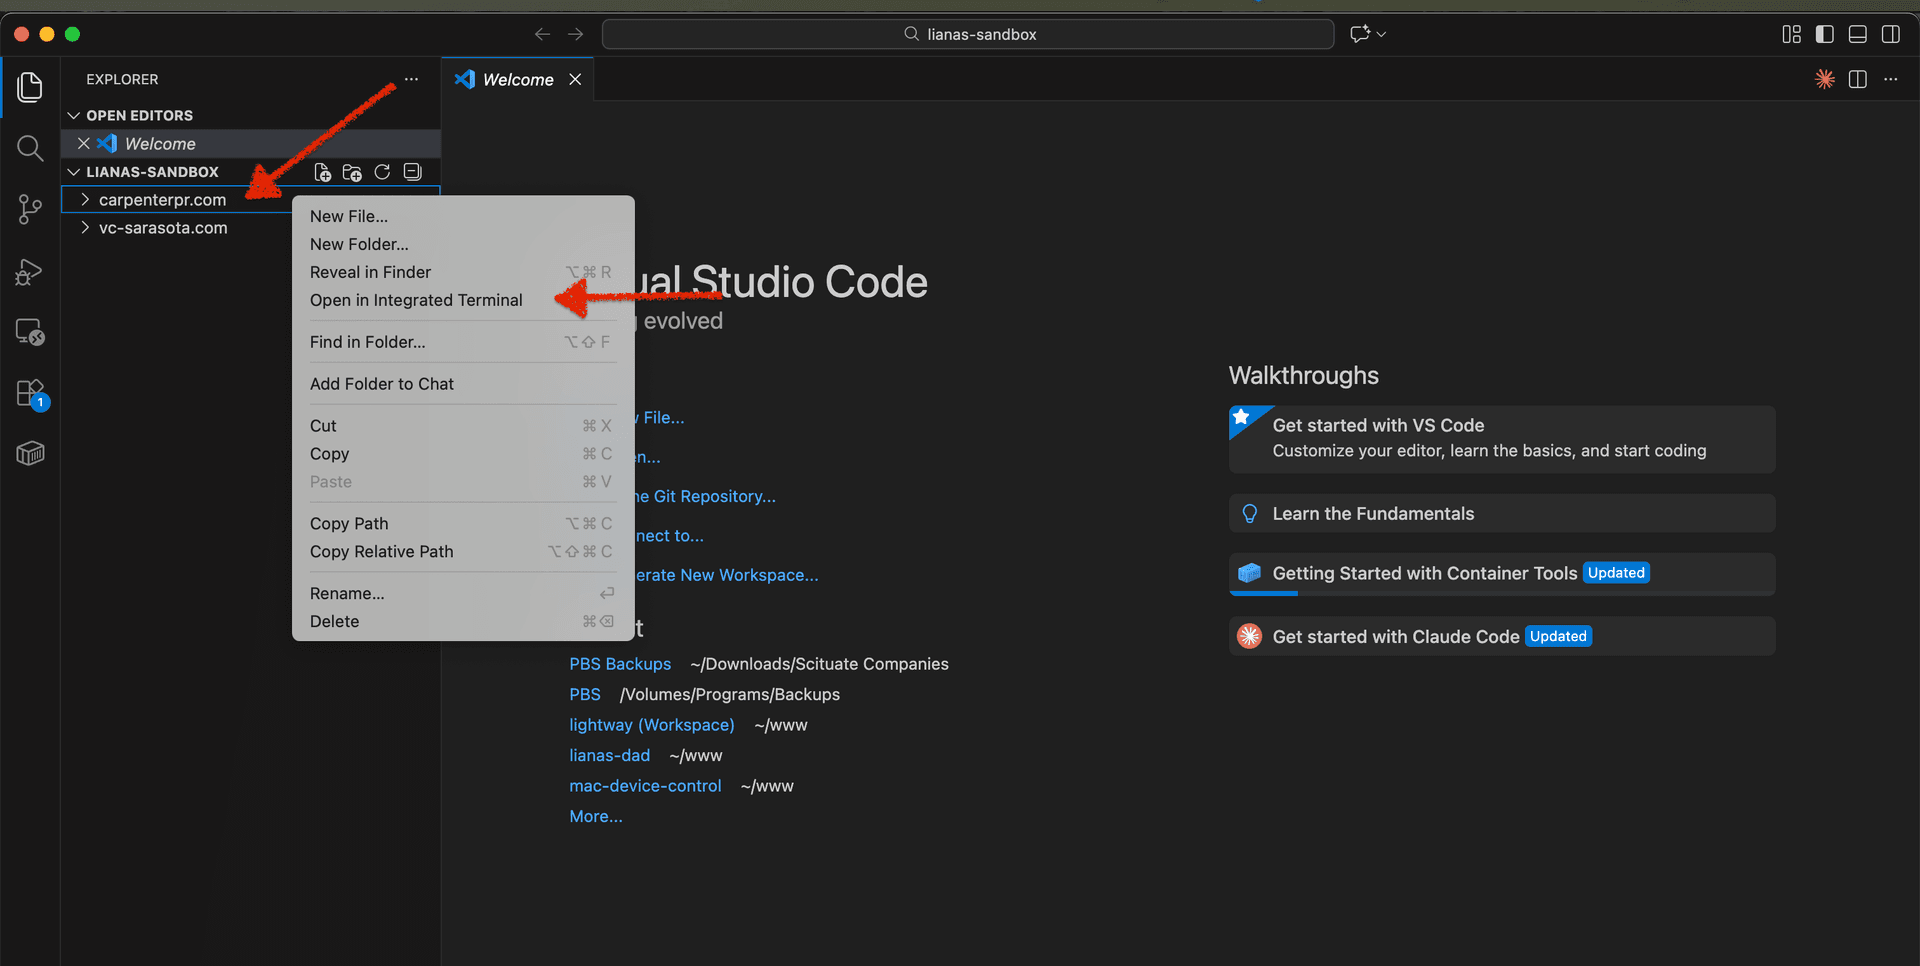Choose Open in Integrated Terminal from context menu

[416, 300]
